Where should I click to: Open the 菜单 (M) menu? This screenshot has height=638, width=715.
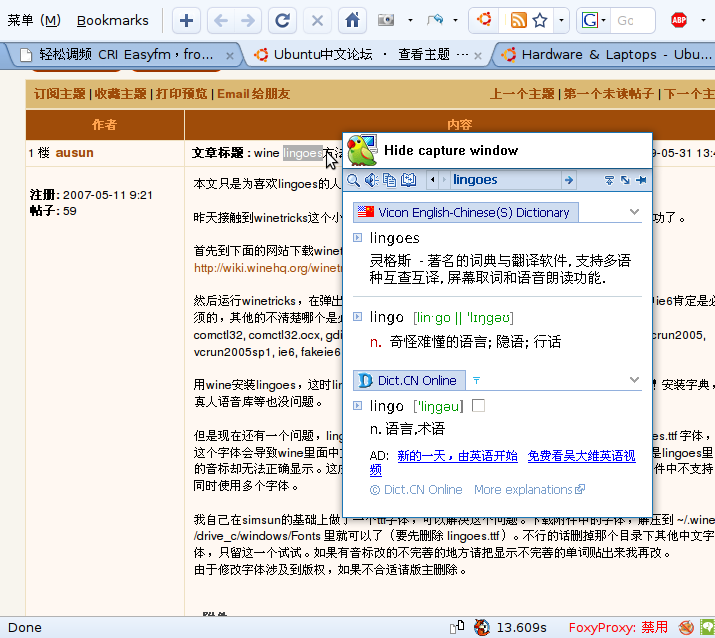[34, 21]
